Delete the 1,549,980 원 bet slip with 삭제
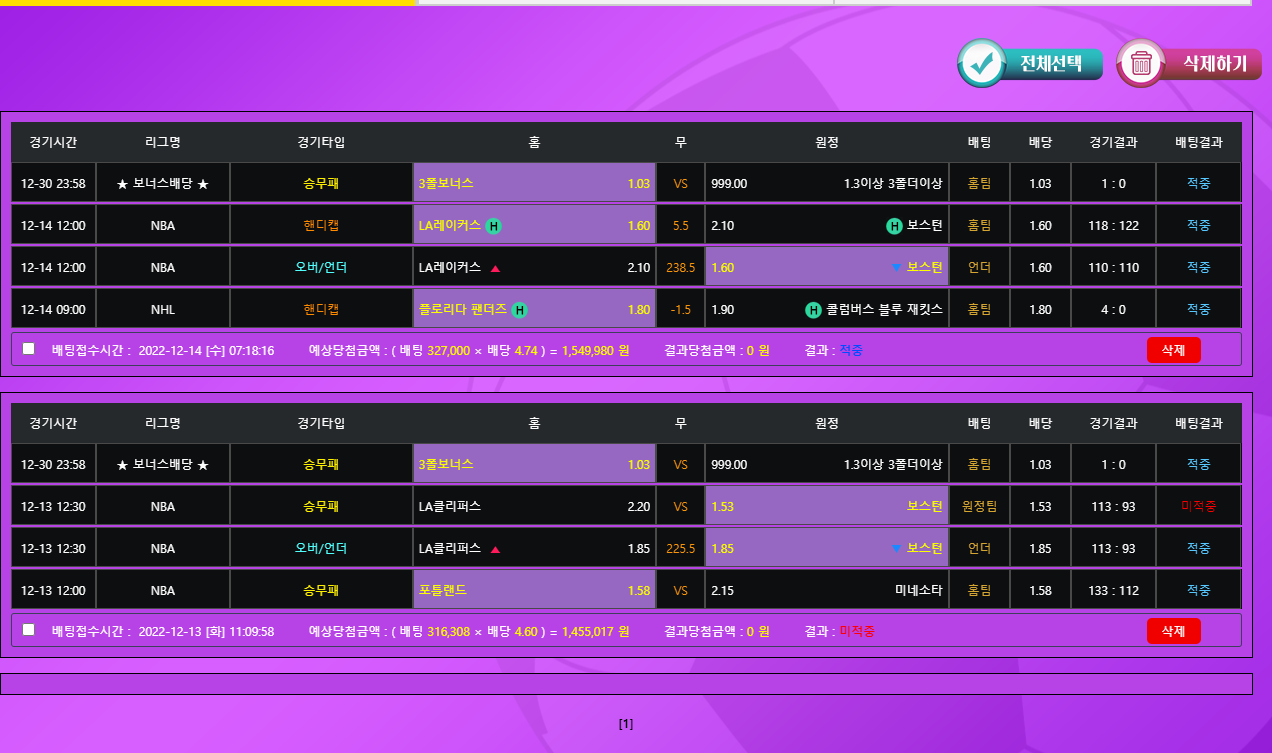 click(x=1173, y=350)
